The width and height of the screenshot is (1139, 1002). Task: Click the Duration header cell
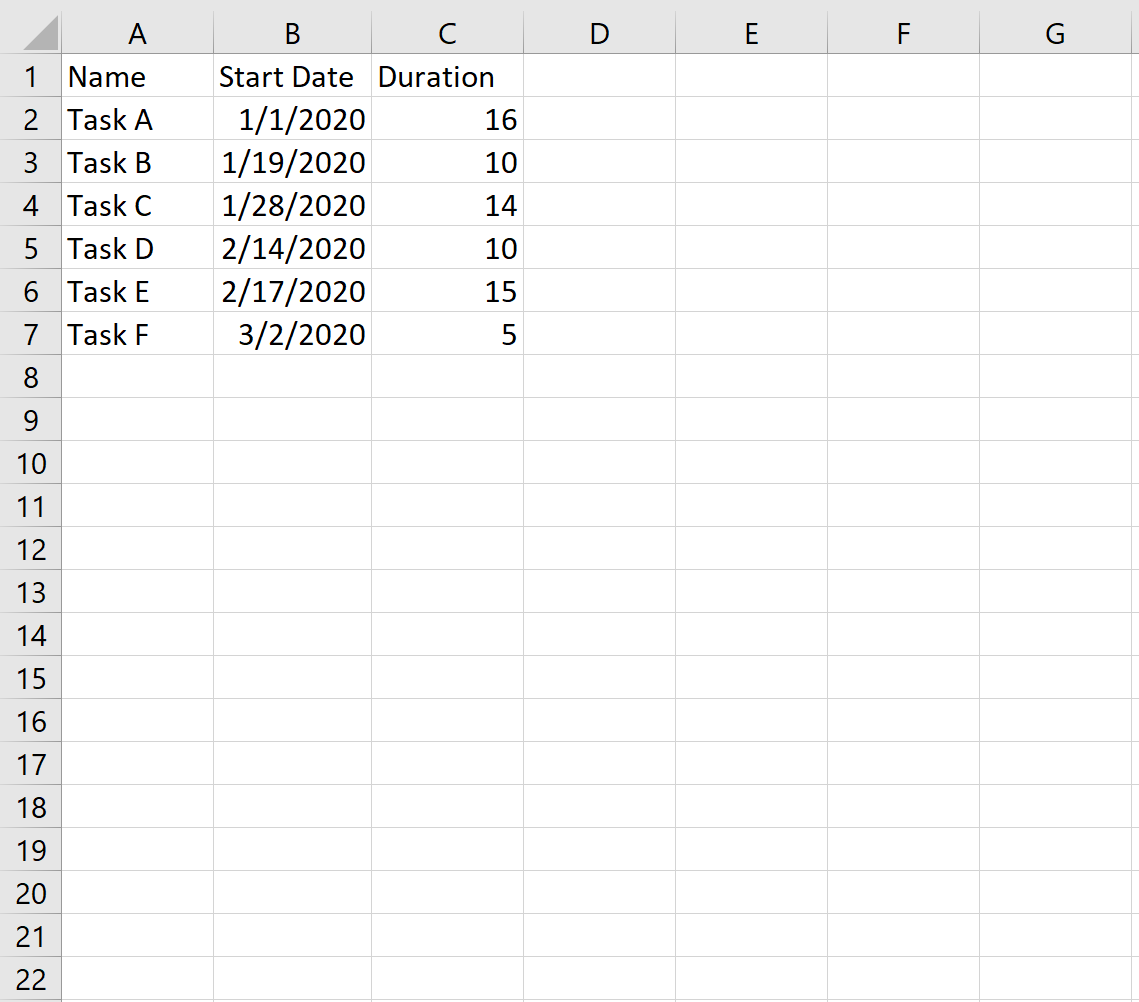point(447,76)
